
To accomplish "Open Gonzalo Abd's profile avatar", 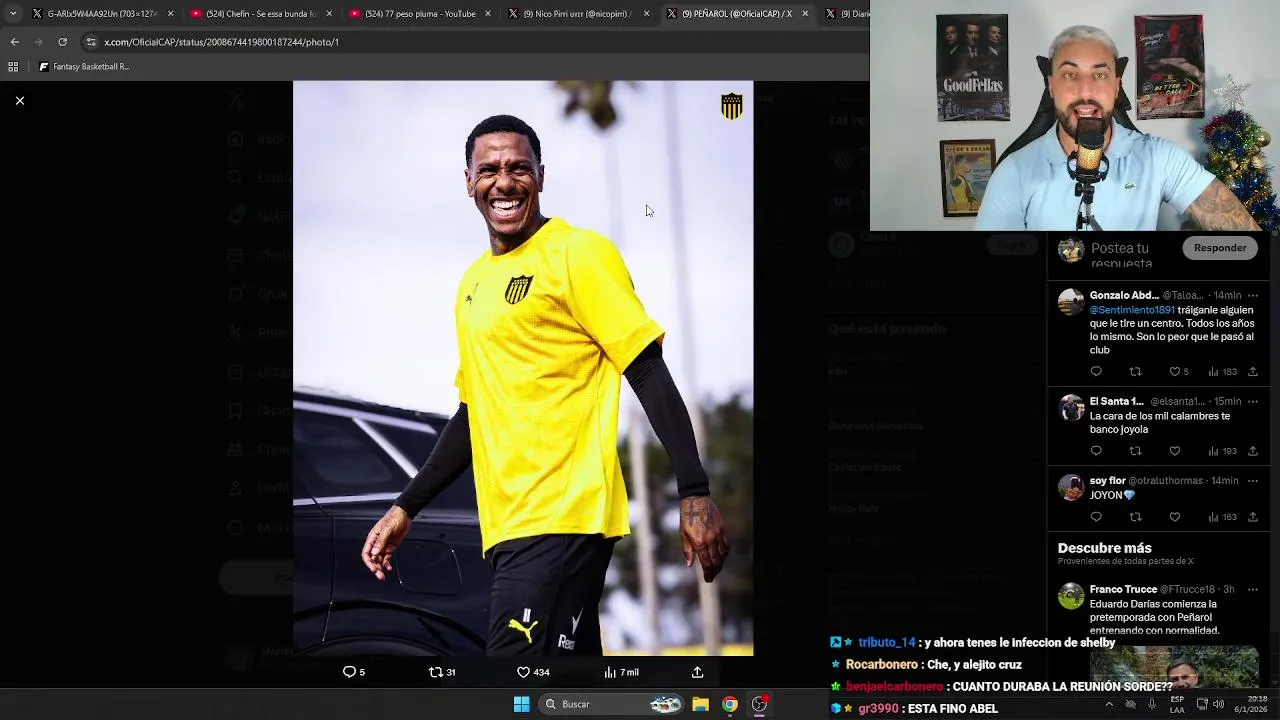I will tap(1071, 302).
